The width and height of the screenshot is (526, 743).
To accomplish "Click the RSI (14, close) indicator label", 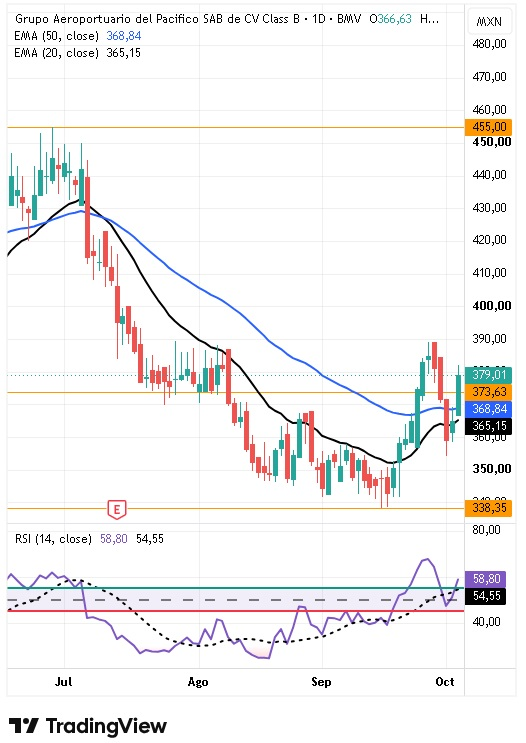I will [x=53, y=539].
